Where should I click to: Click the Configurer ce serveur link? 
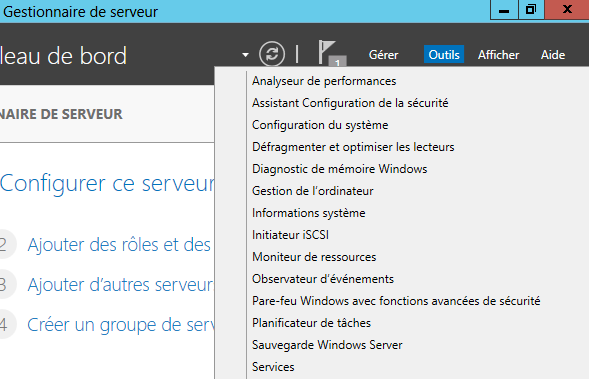tap(107, 184)
